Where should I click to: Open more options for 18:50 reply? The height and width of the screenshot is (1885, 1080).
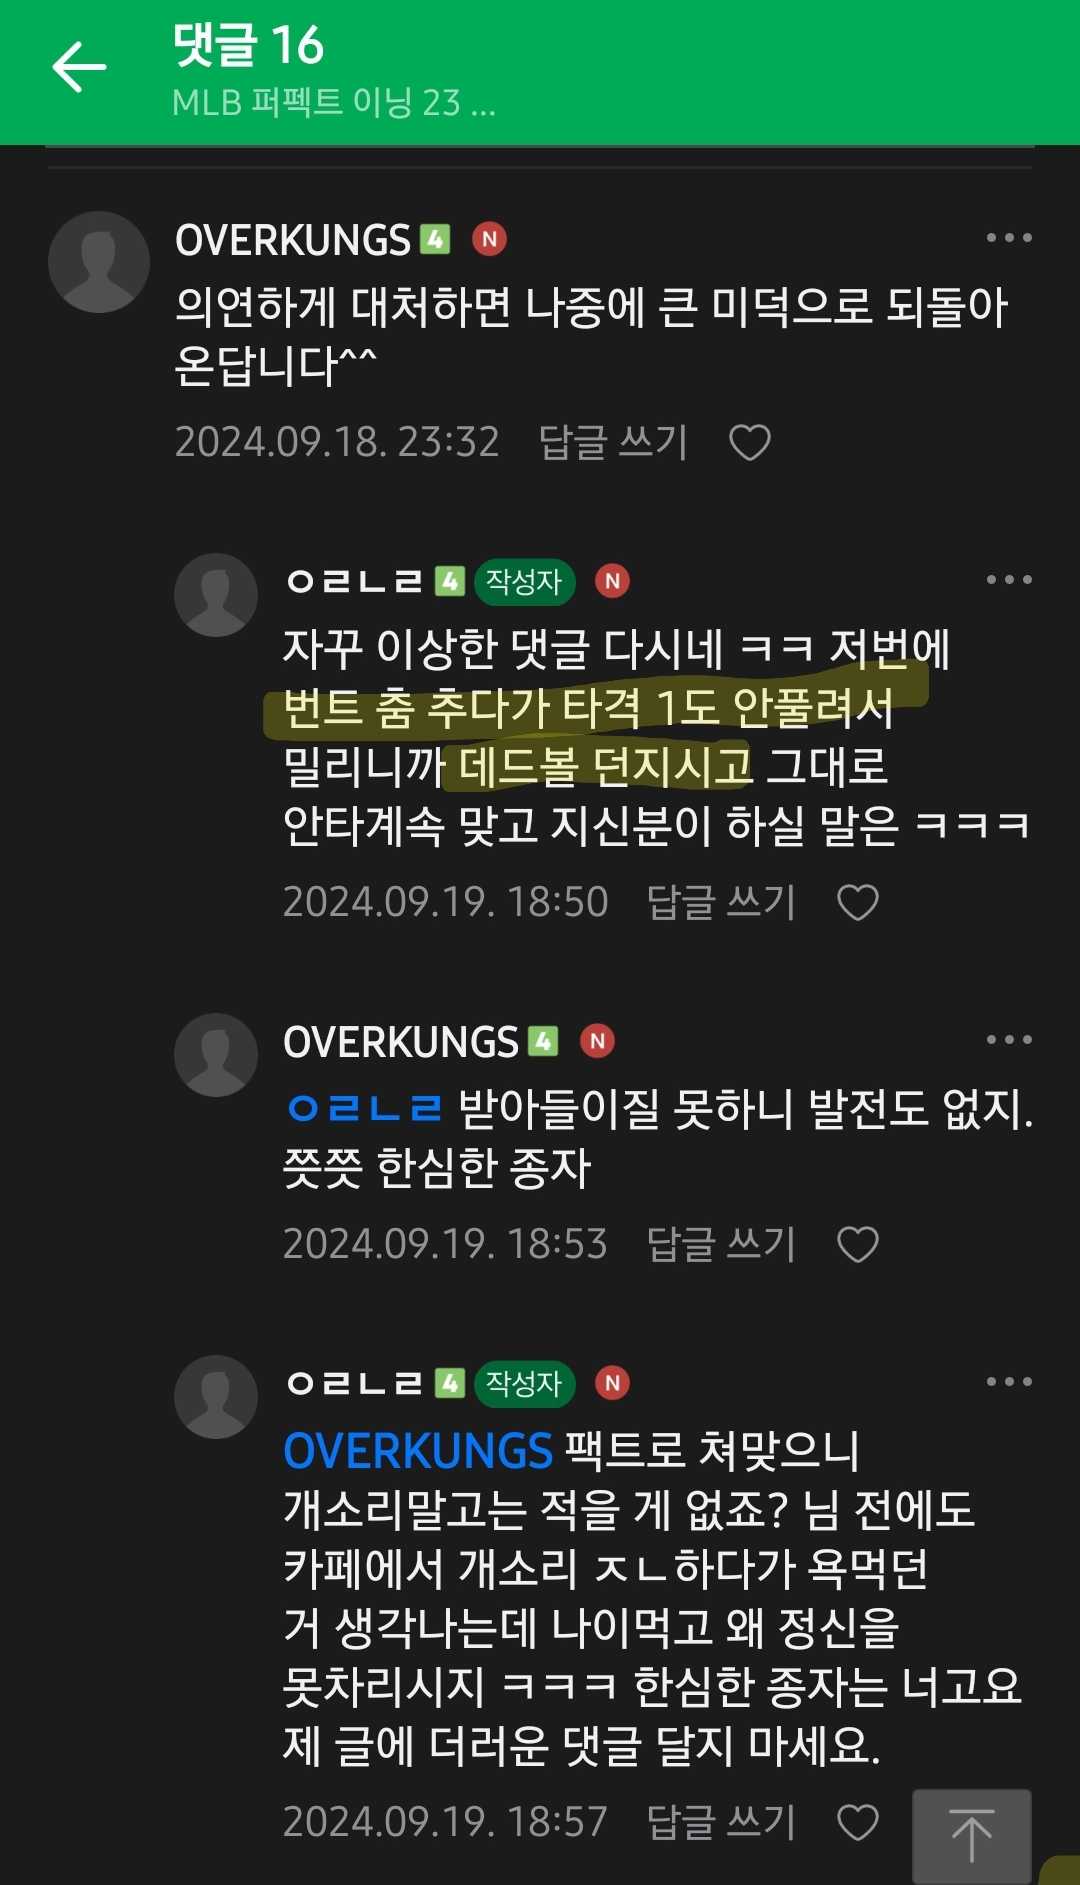click(x=1009, y=580)
